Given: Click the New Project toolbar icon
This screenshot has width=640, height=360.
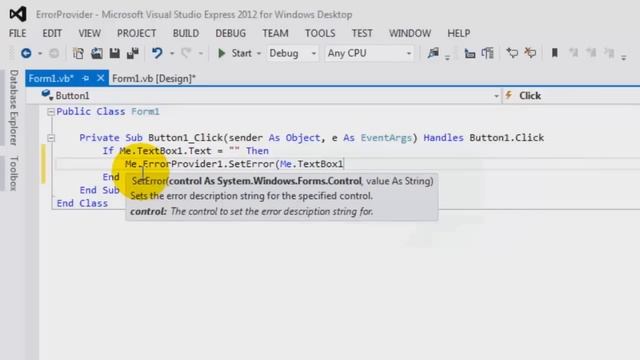Looking at the screenshot, I should tap(78, 53).
